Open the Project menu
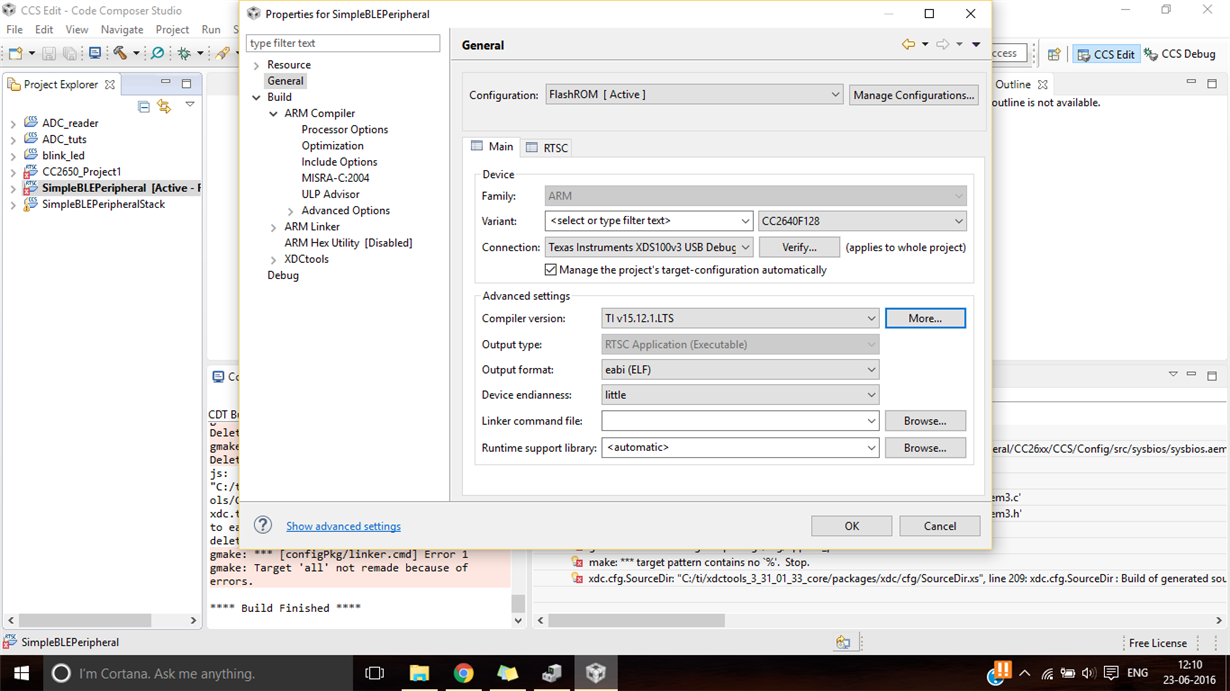Image resolution: width=1230 pixels, height=691 pixels. 172,30
